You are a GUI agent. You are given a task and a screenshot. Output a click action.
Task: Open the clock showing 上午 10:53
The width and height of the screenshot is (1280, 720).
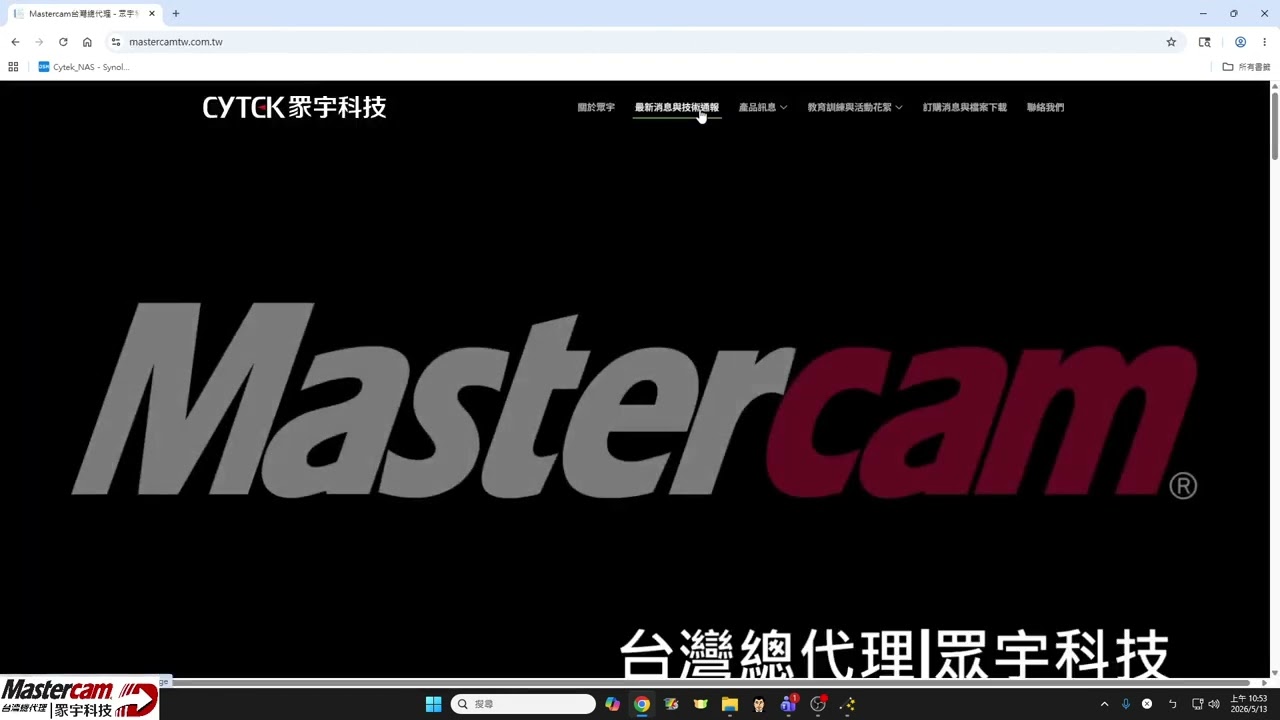(x=1249, y=704)
